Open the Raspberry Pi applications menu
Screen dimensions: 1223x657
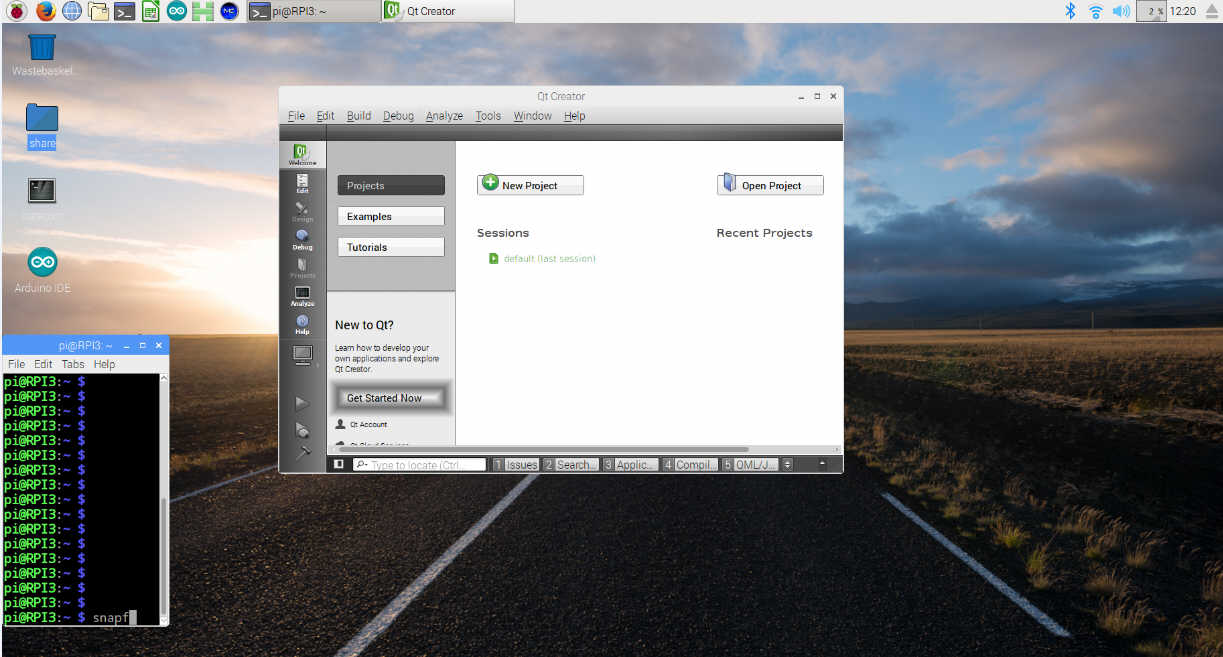17,11
